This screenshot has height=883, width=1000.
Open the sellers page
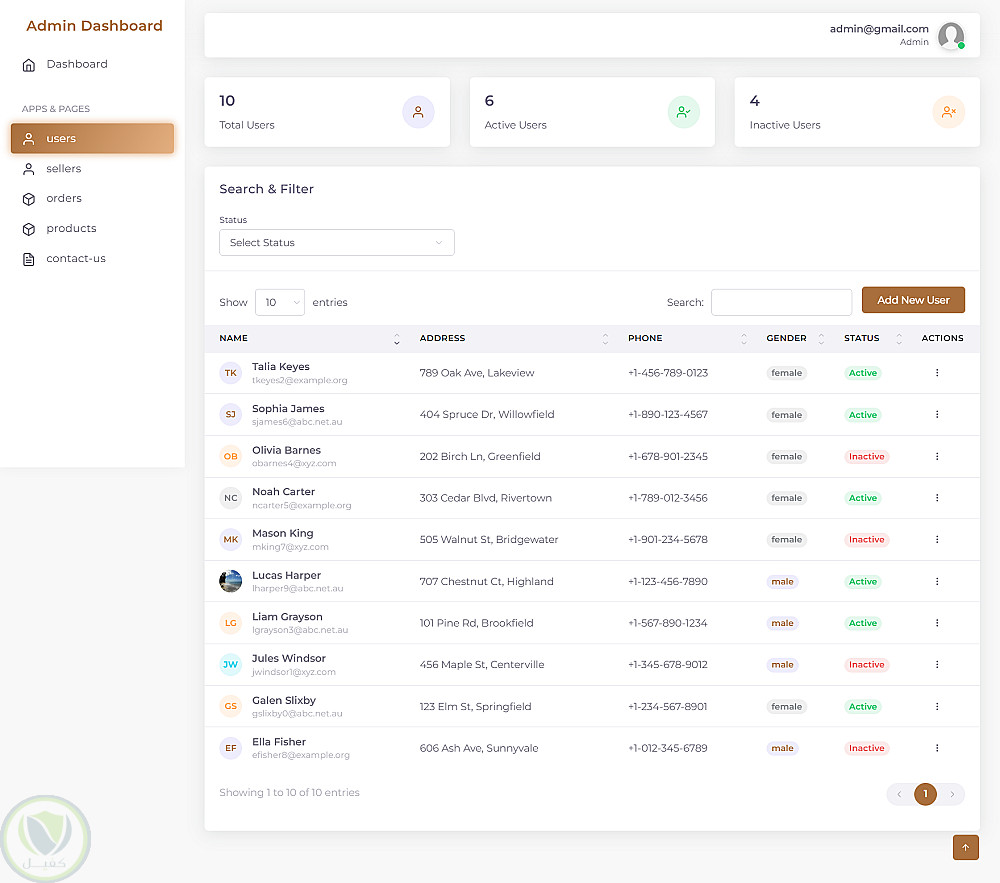point(92,169)
